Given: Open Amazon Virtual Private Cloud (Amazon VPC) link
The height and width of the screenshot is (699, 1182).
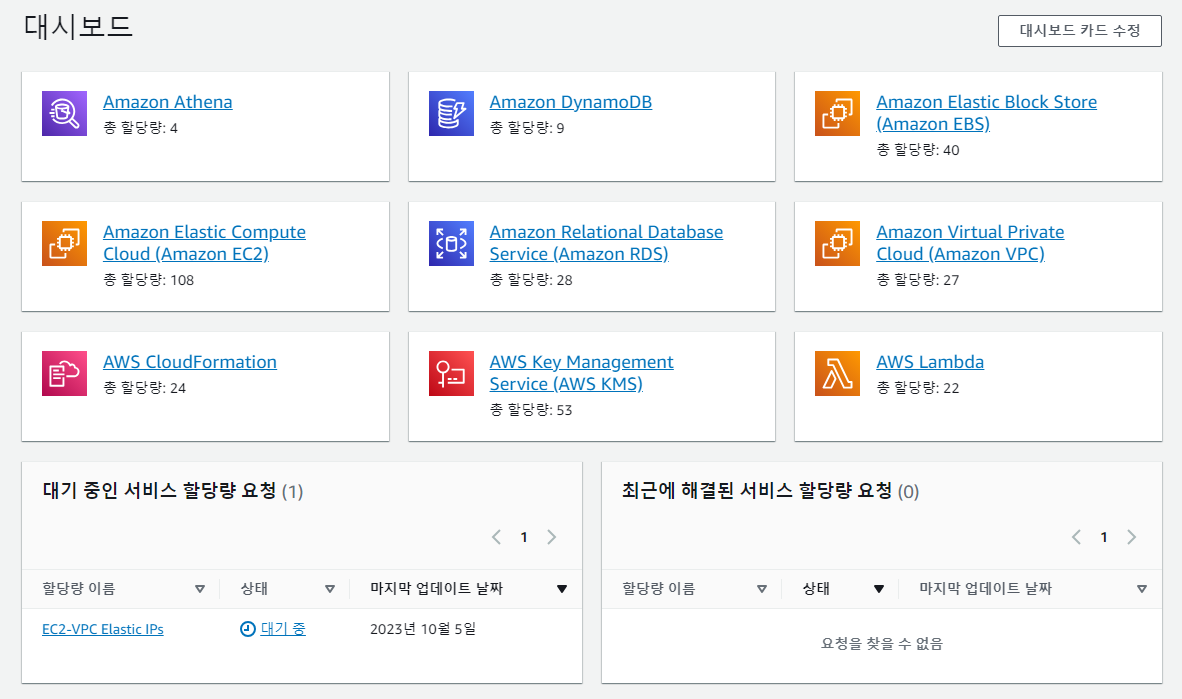Looking at the screenshot, I should 970,243.
